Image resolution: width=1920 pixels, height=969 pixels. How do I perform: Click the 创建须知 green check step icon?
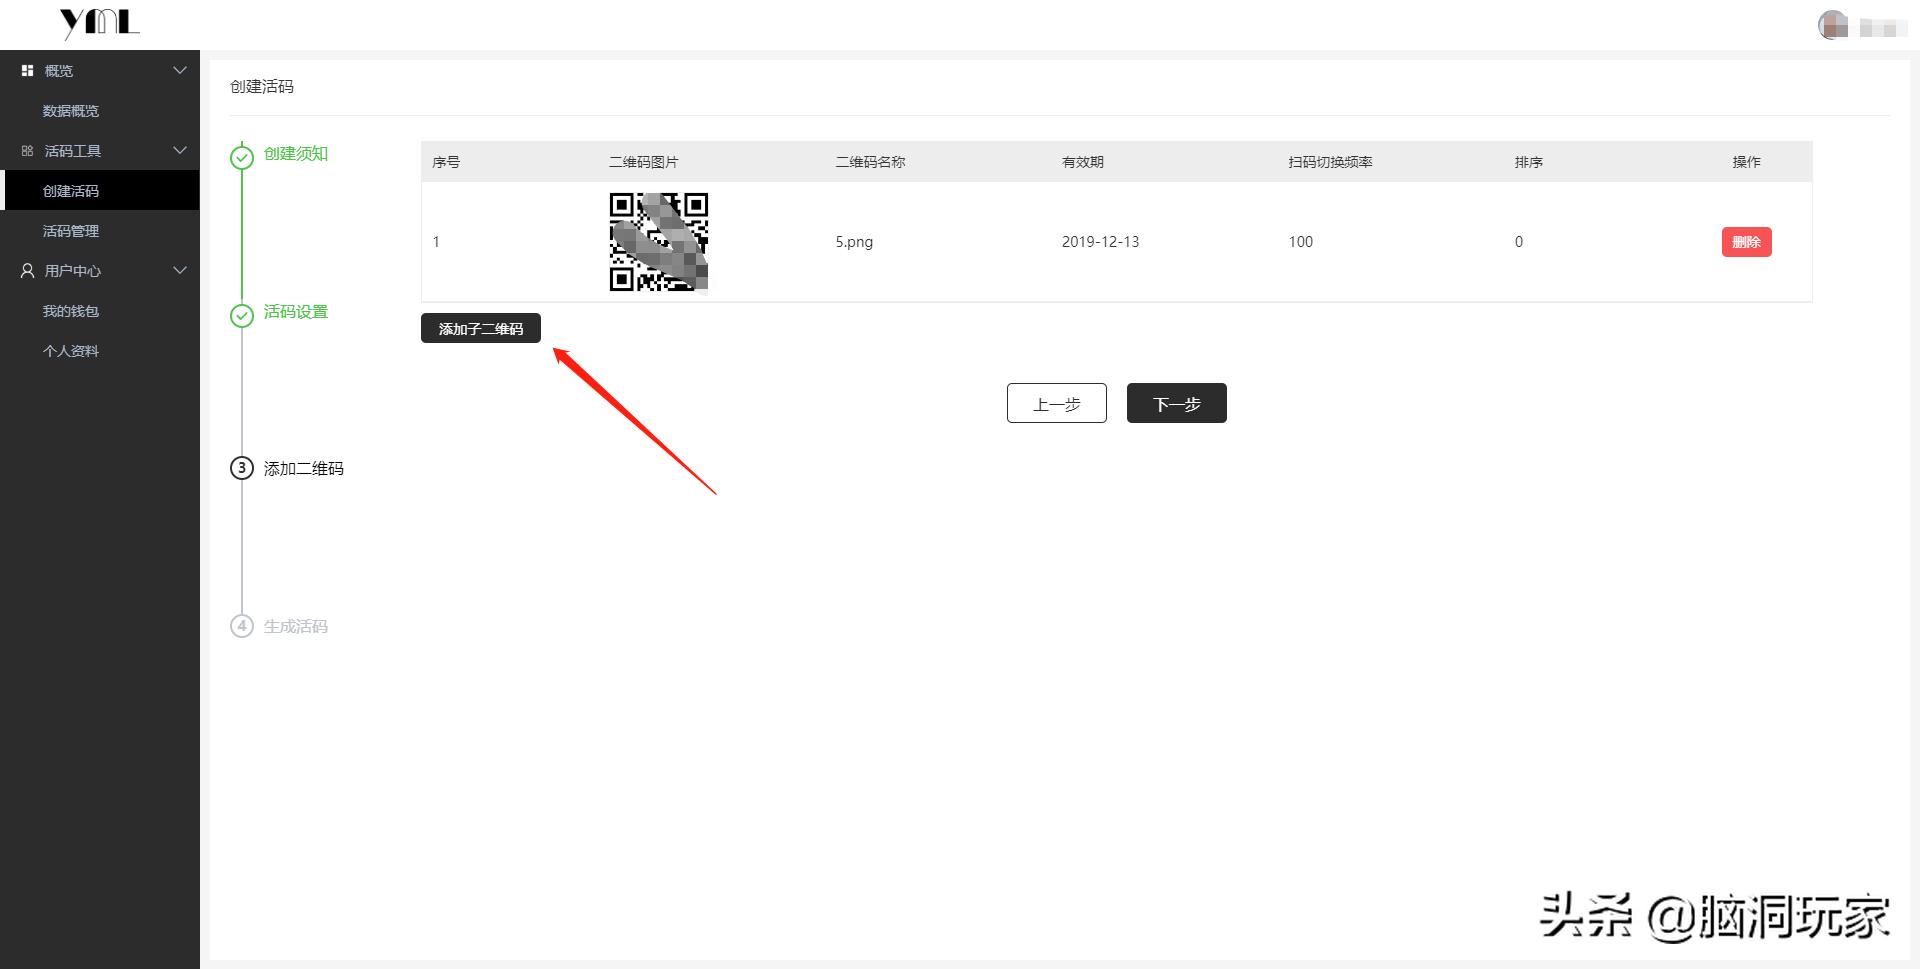click(x=242, y=157)
